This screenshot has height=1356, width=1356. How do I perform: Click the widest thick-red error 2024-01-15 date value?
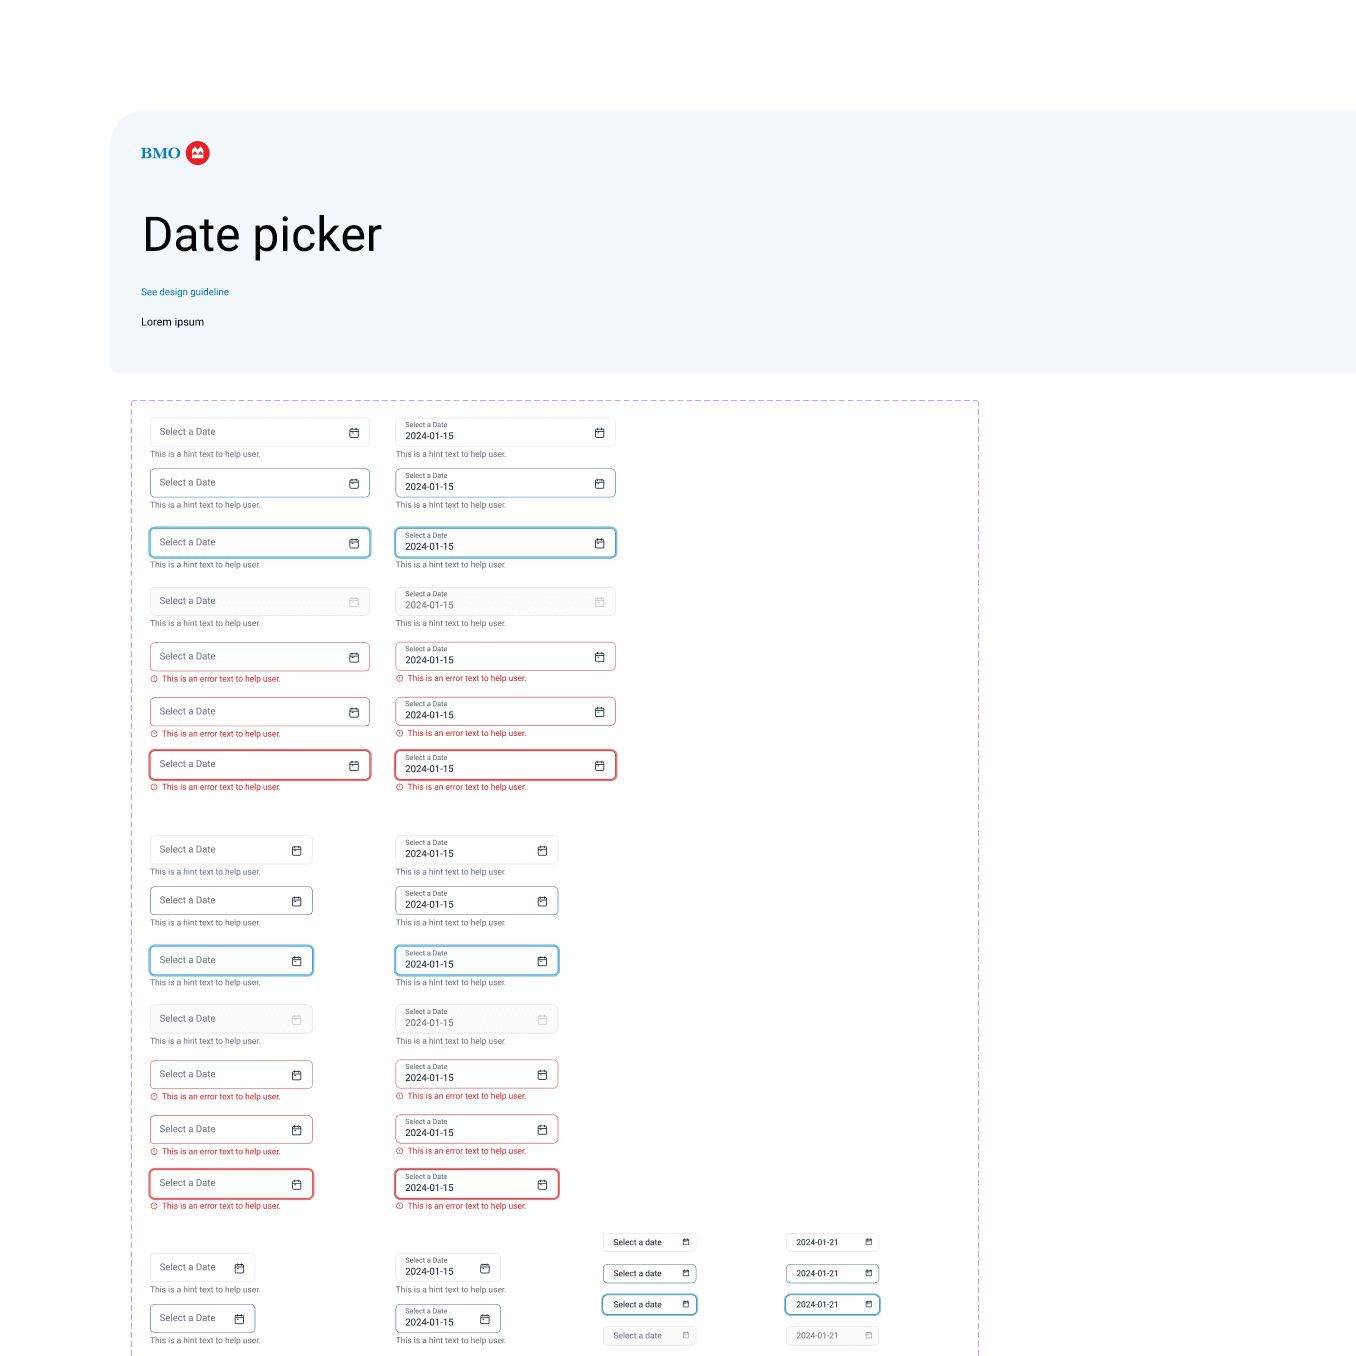coord(429,769)
